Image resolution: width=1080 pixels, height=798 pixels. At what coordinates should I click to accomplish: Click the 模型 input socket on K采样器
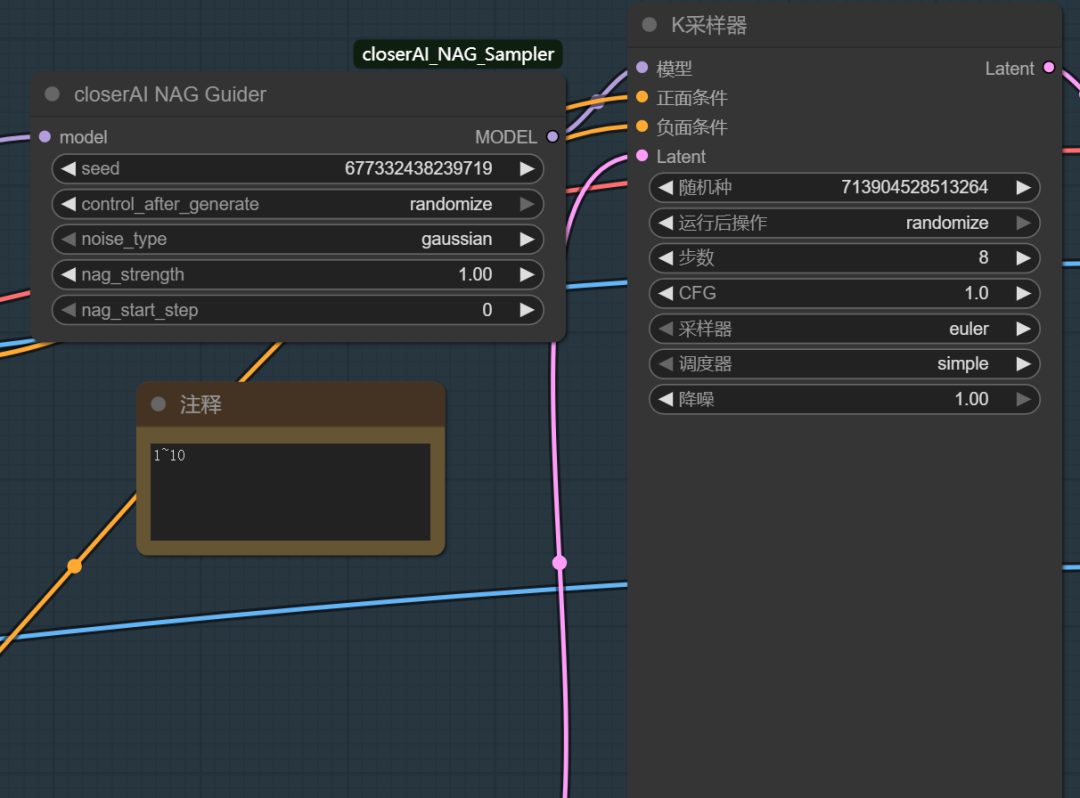tap(642, 67)
